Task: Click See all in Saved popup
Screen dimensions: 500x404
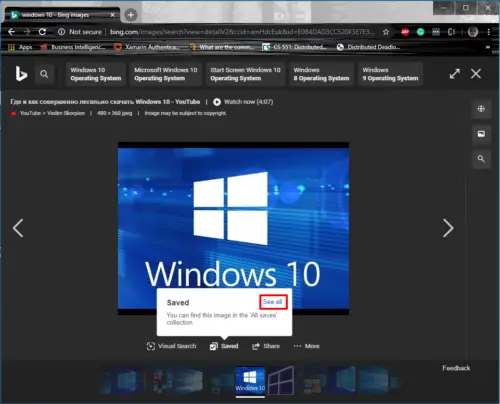Action: pyautogui.click(x=272, y=302)
